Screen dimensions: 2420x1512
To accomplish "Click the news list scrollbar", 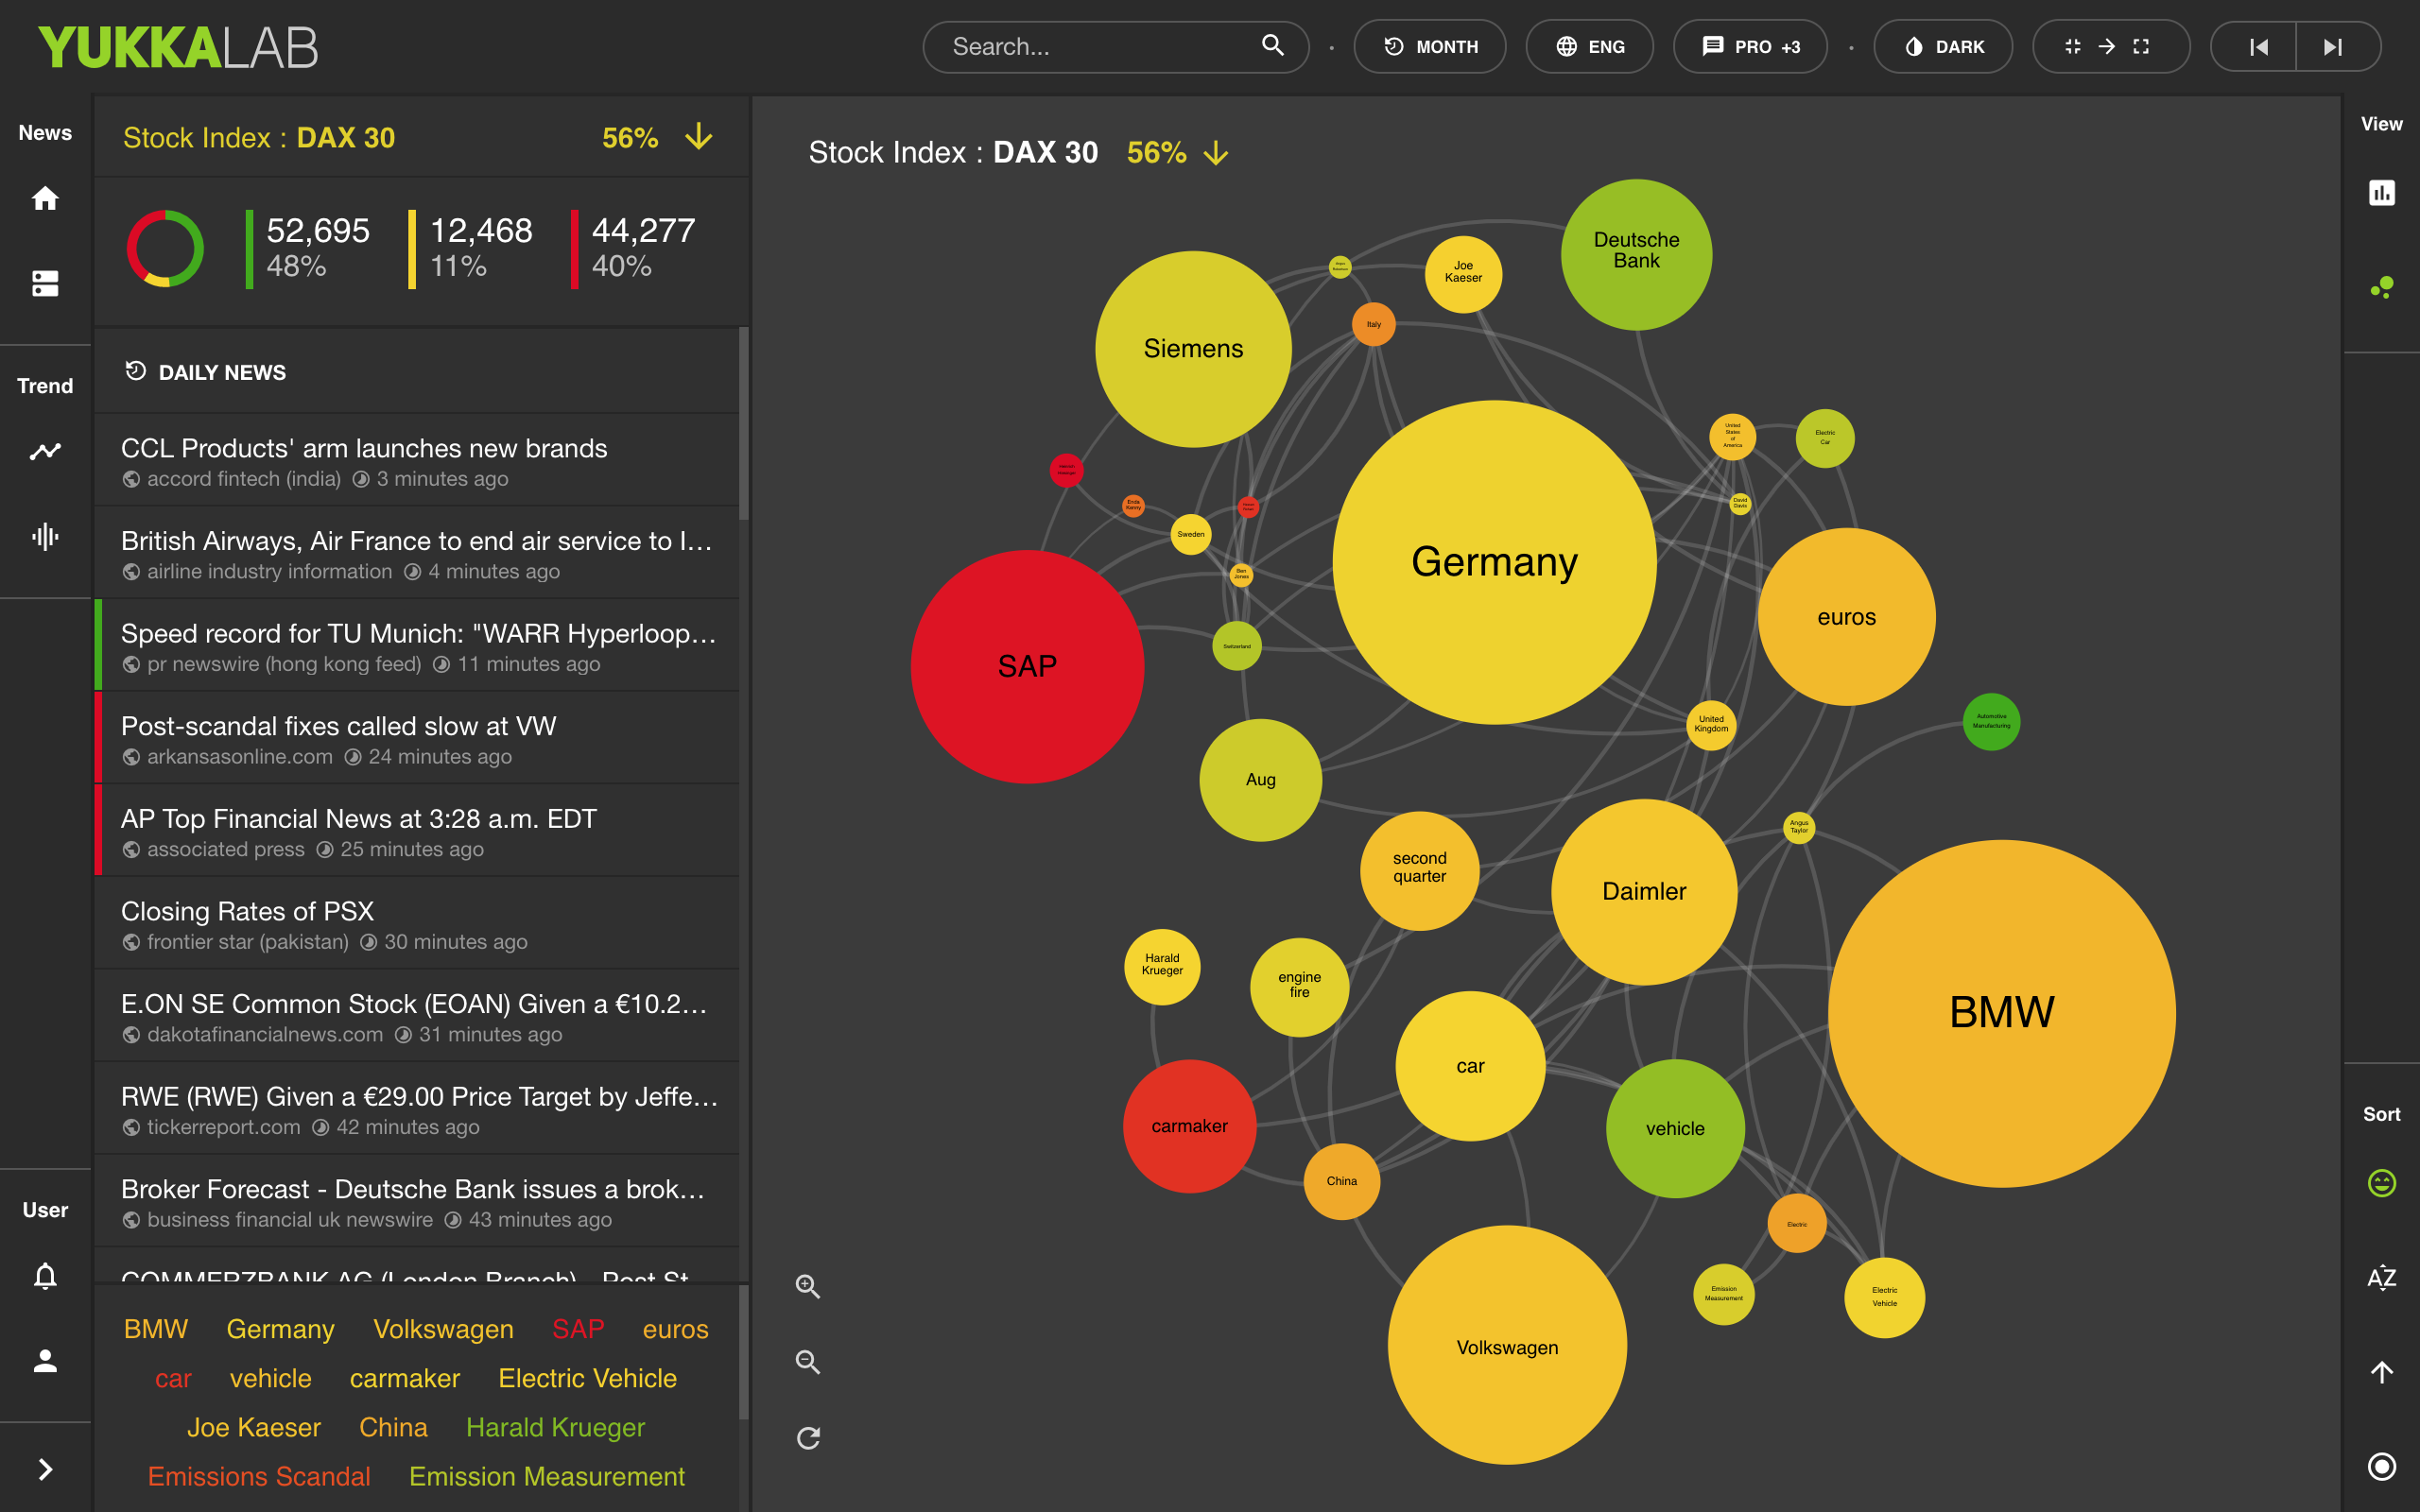I will 743,424.
